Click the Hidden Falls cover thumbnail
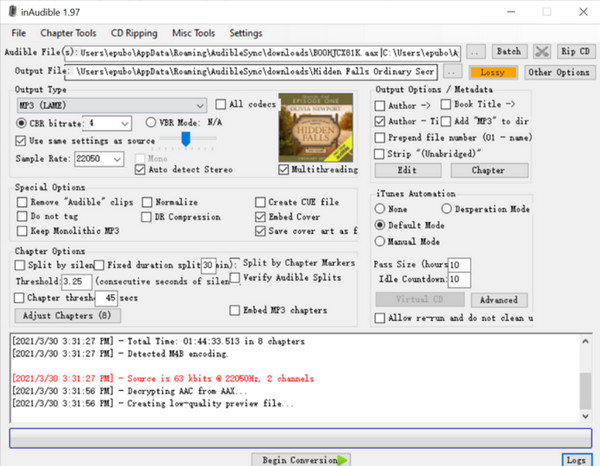 point(316,127)
